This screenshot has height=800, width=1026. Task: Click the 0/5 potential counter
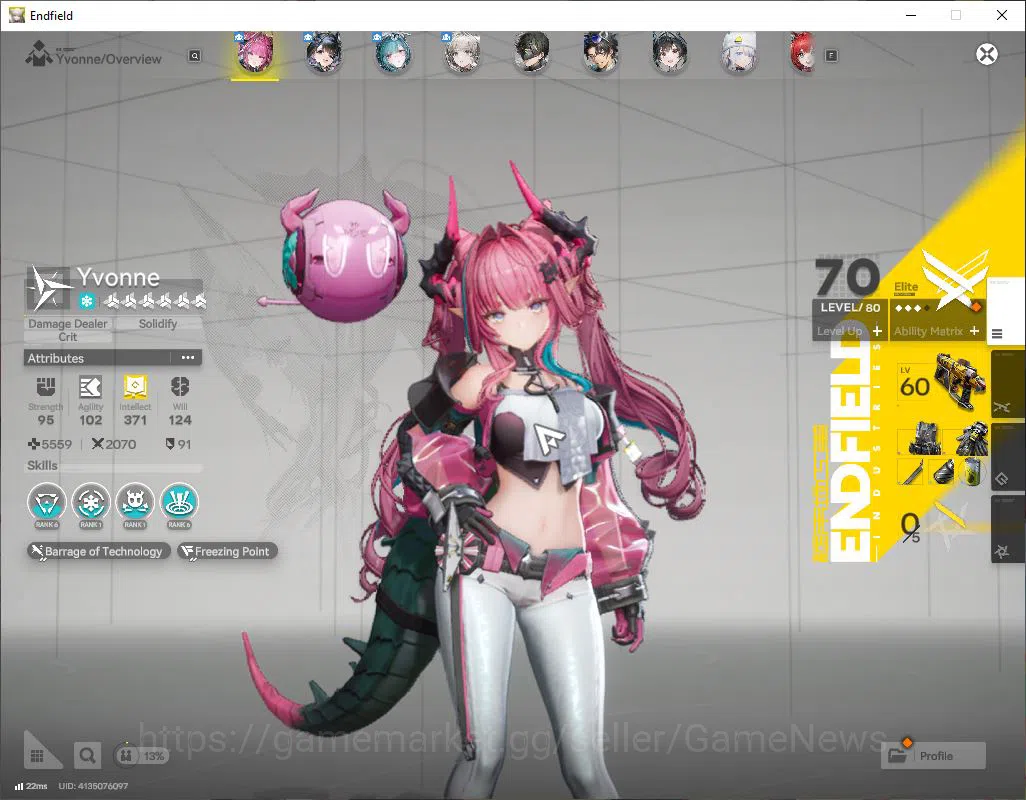pos(910,527)
